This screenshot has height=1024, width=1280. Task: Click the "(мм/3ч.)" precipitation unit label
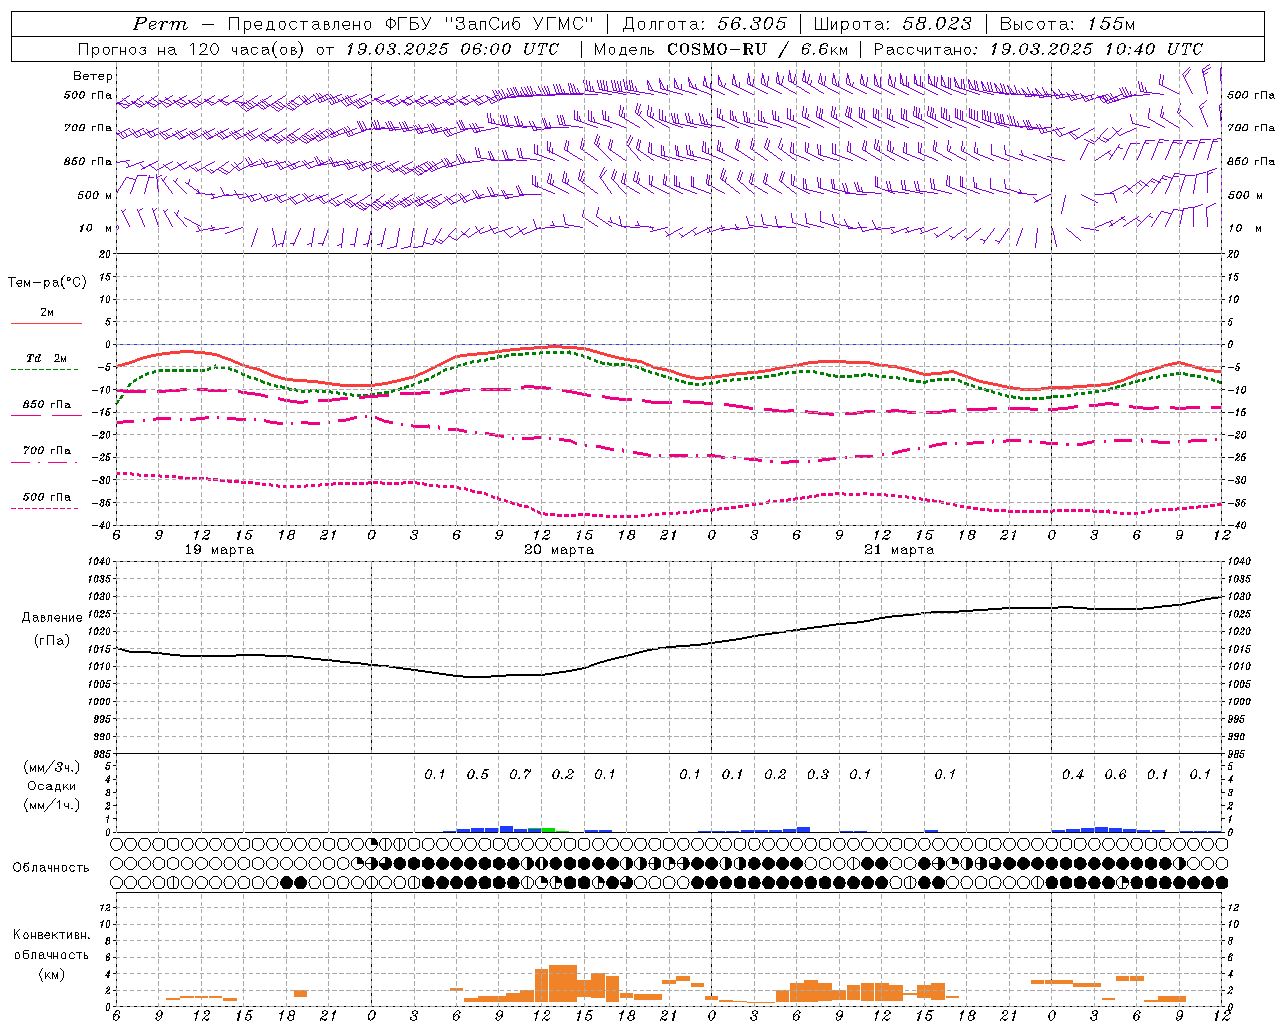click(x=52, y=767)
